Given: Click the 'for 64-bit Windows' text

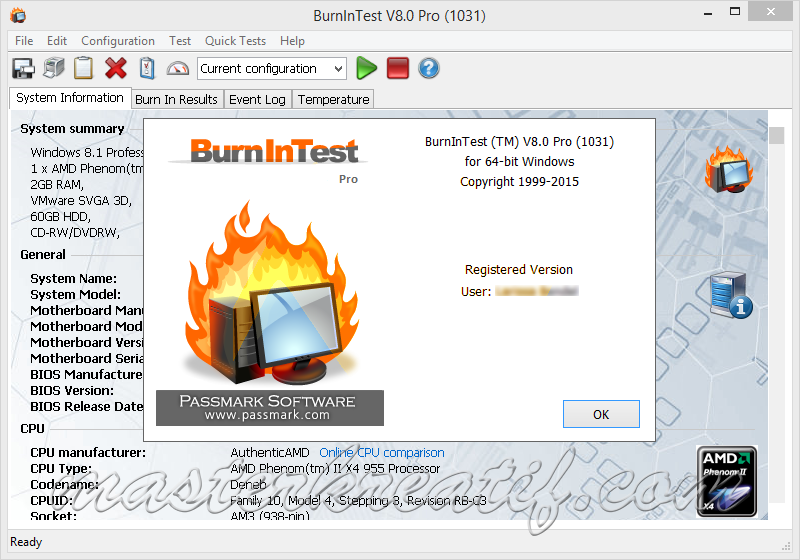Looking at the screenshot, I should coord(519,162).
